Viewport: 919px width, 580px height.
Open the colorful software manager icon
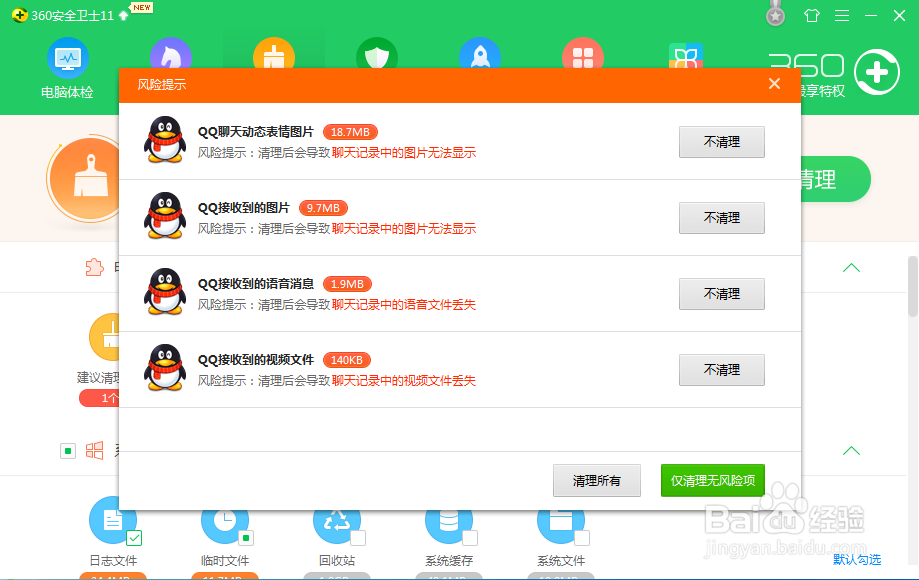(x=686, y=56)
